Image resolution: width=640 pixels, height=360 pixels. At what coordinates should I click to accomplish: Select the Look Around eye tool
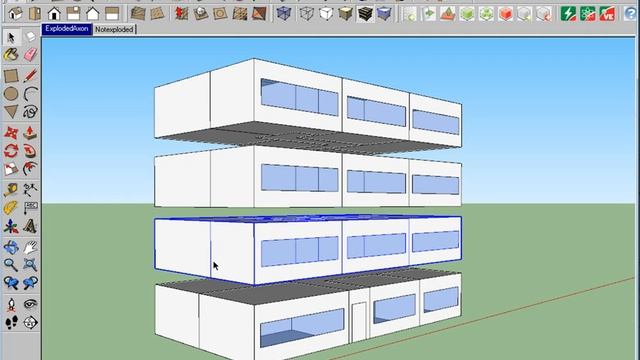coord(30,304)
